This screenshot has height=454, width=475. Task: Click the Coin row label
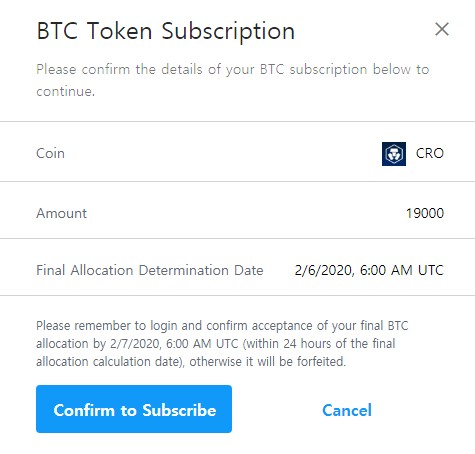click(x=50, y=153)
